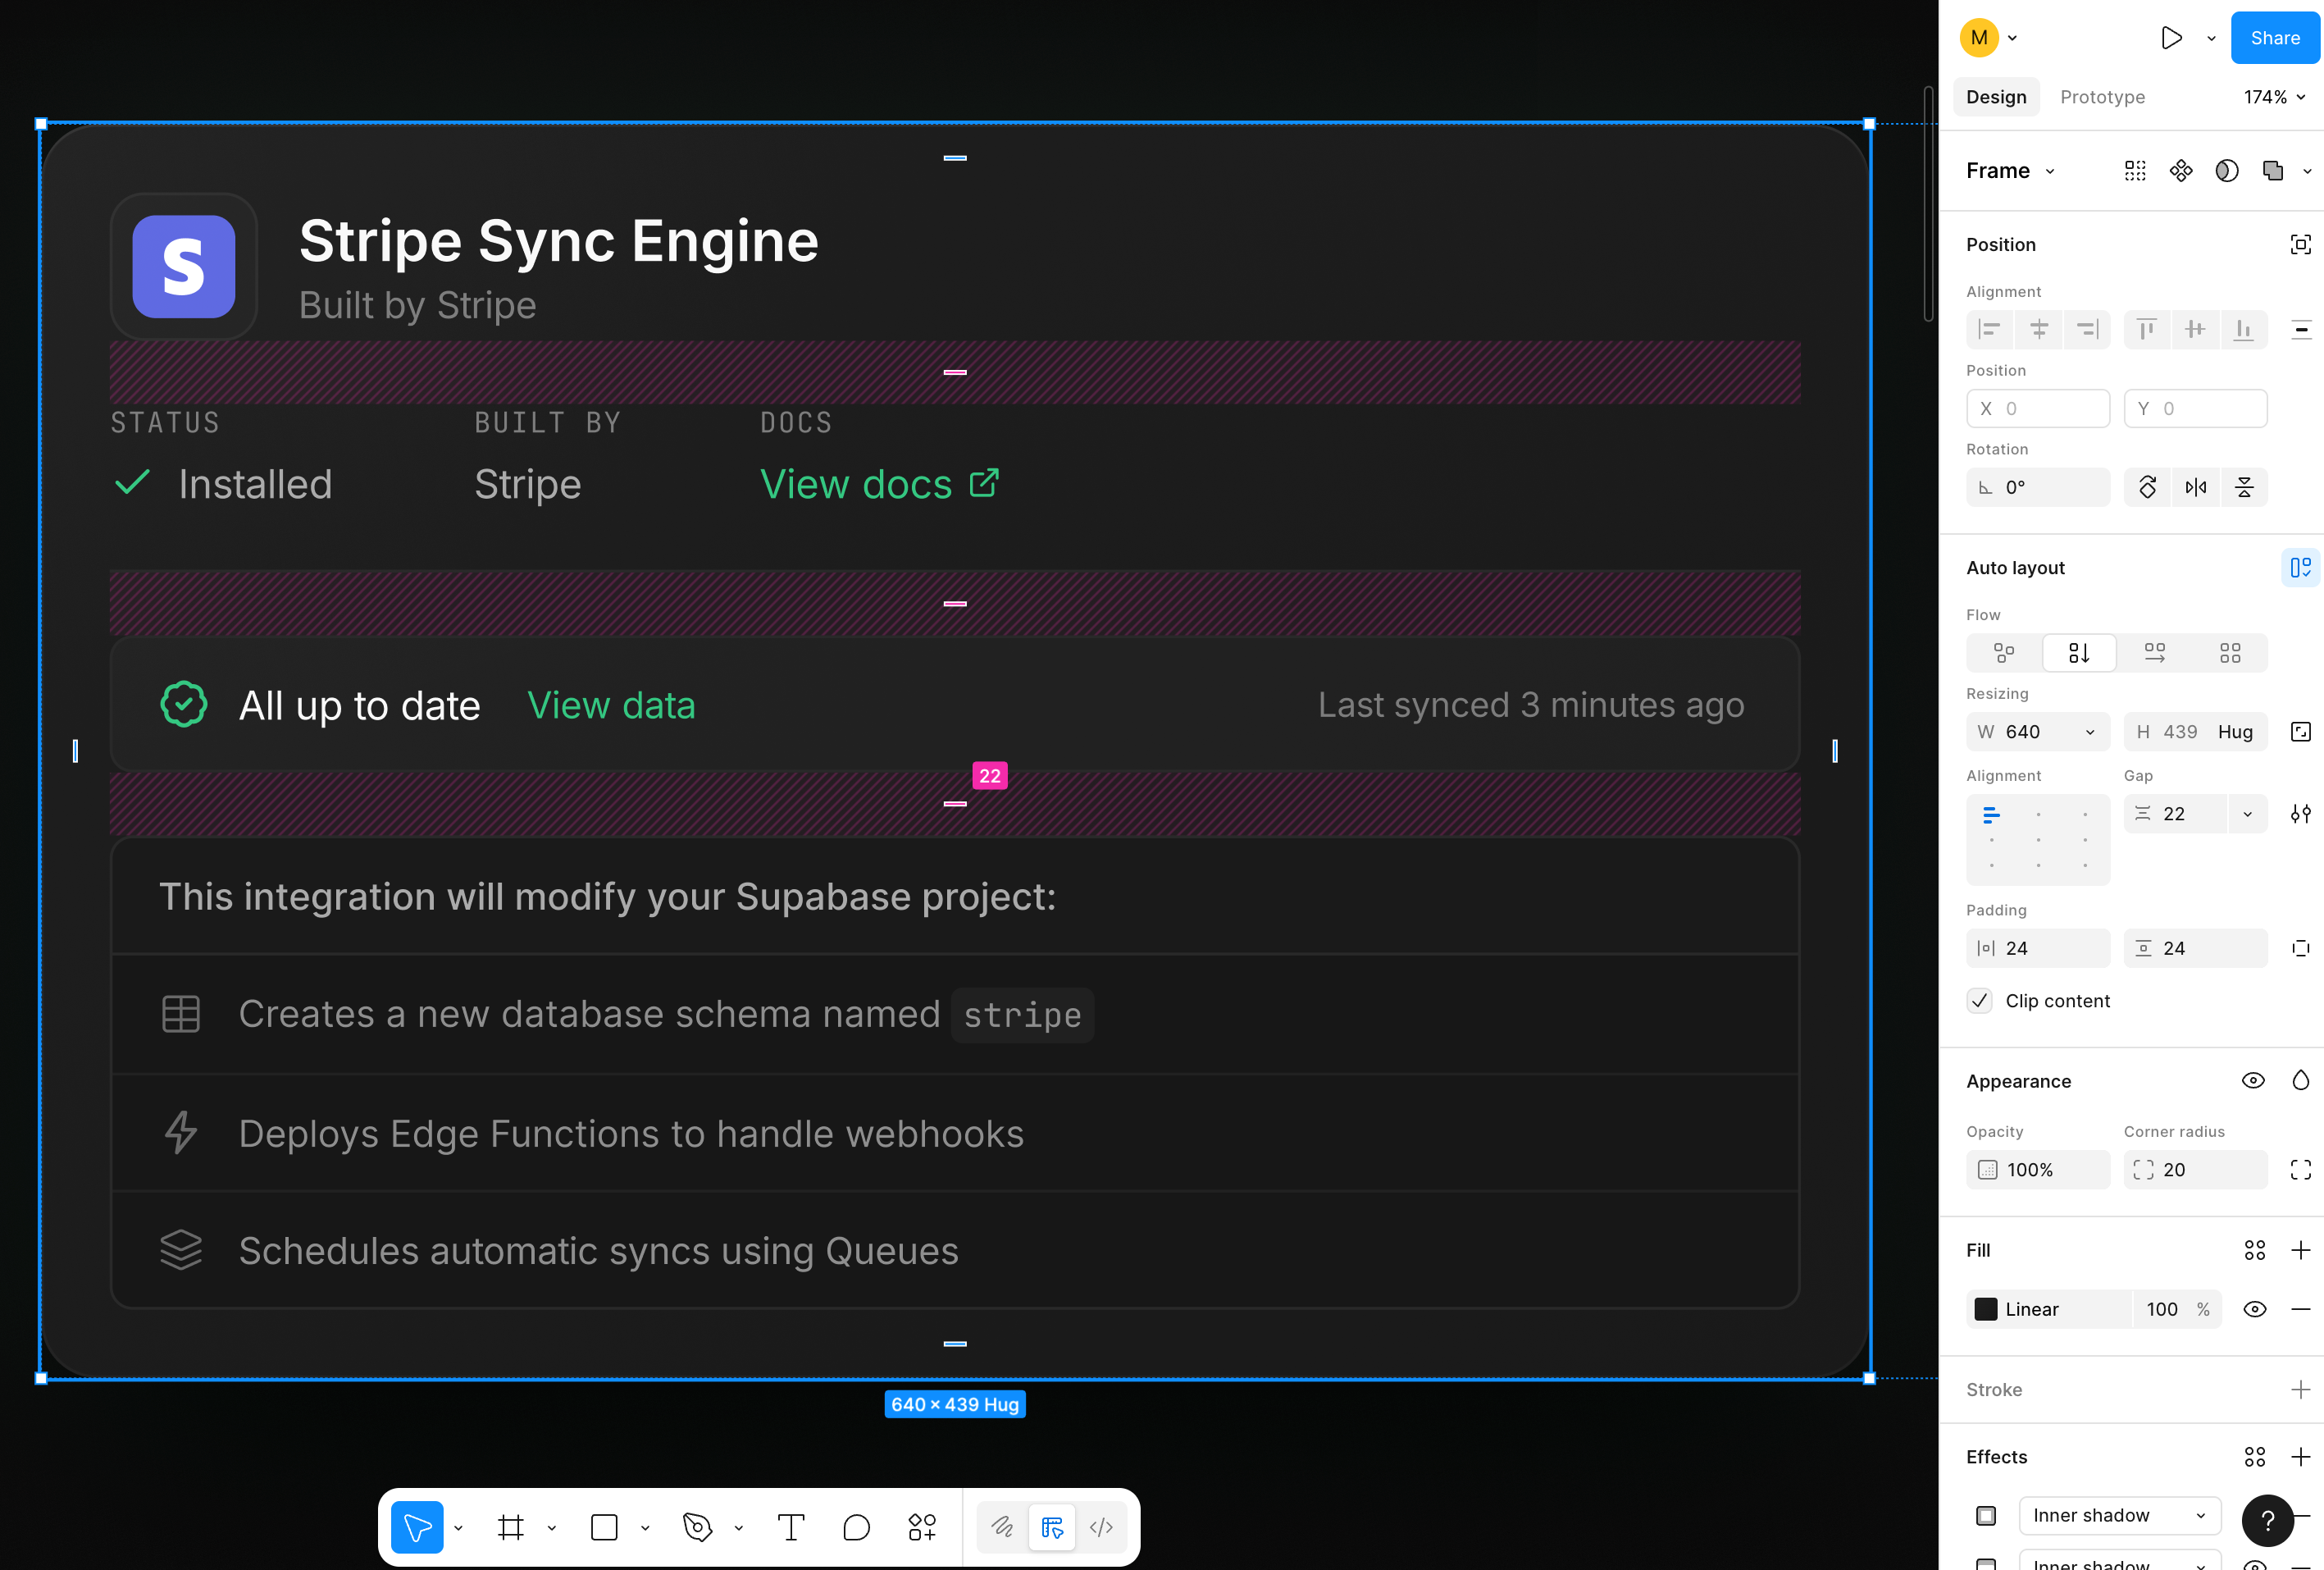Toggle visibility in the Appearance section
Image resolution: width=2324 pixels, height=1570 pixels.
[x=2252, y=1081]
